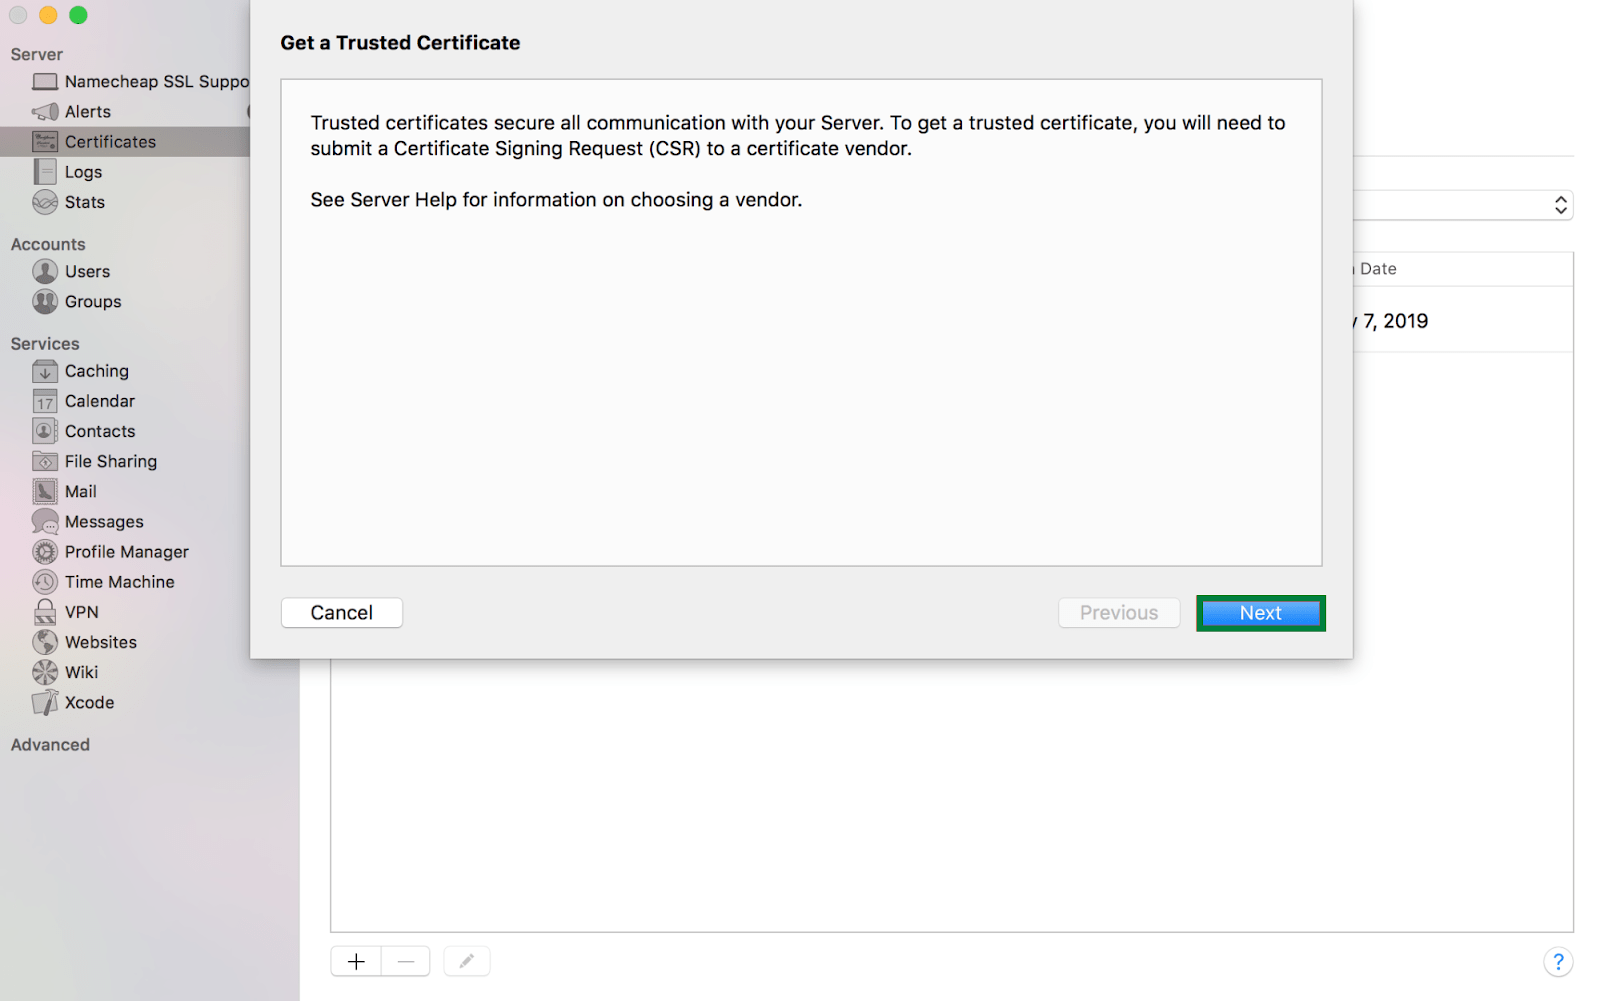Select the Wiki service

tap(80, 672)
